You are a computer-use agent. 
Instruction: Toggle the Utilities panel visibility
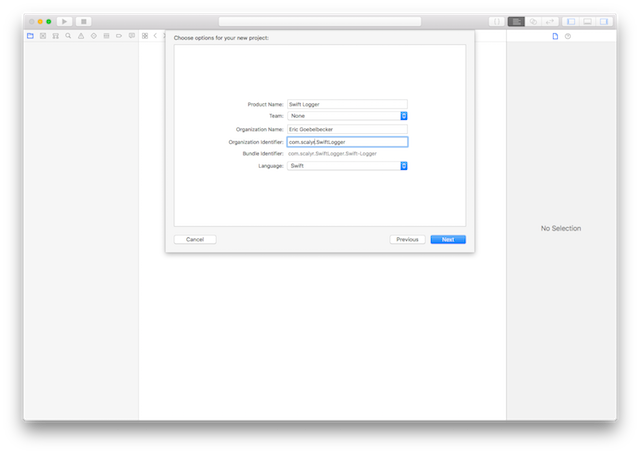[x=604, y=21]
